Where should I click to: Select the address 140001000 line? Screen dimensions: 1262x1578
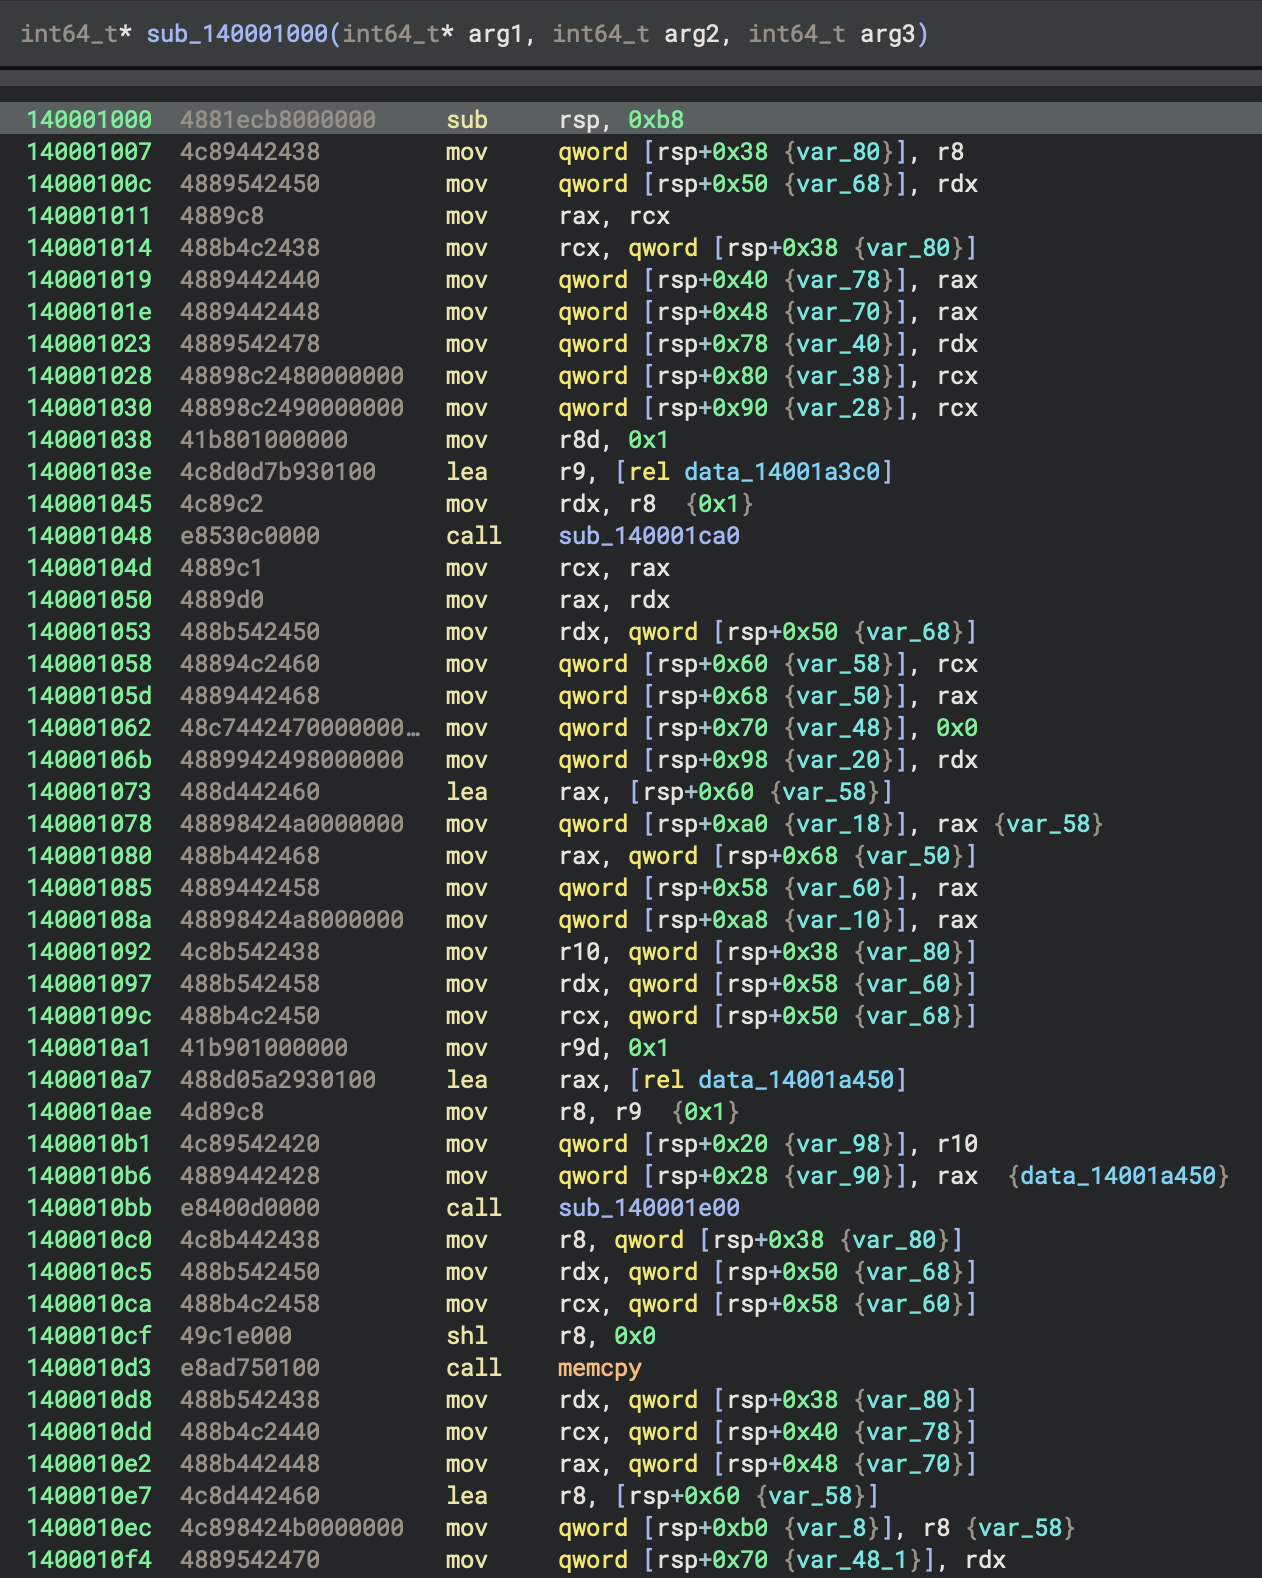[x=89, y=120]
